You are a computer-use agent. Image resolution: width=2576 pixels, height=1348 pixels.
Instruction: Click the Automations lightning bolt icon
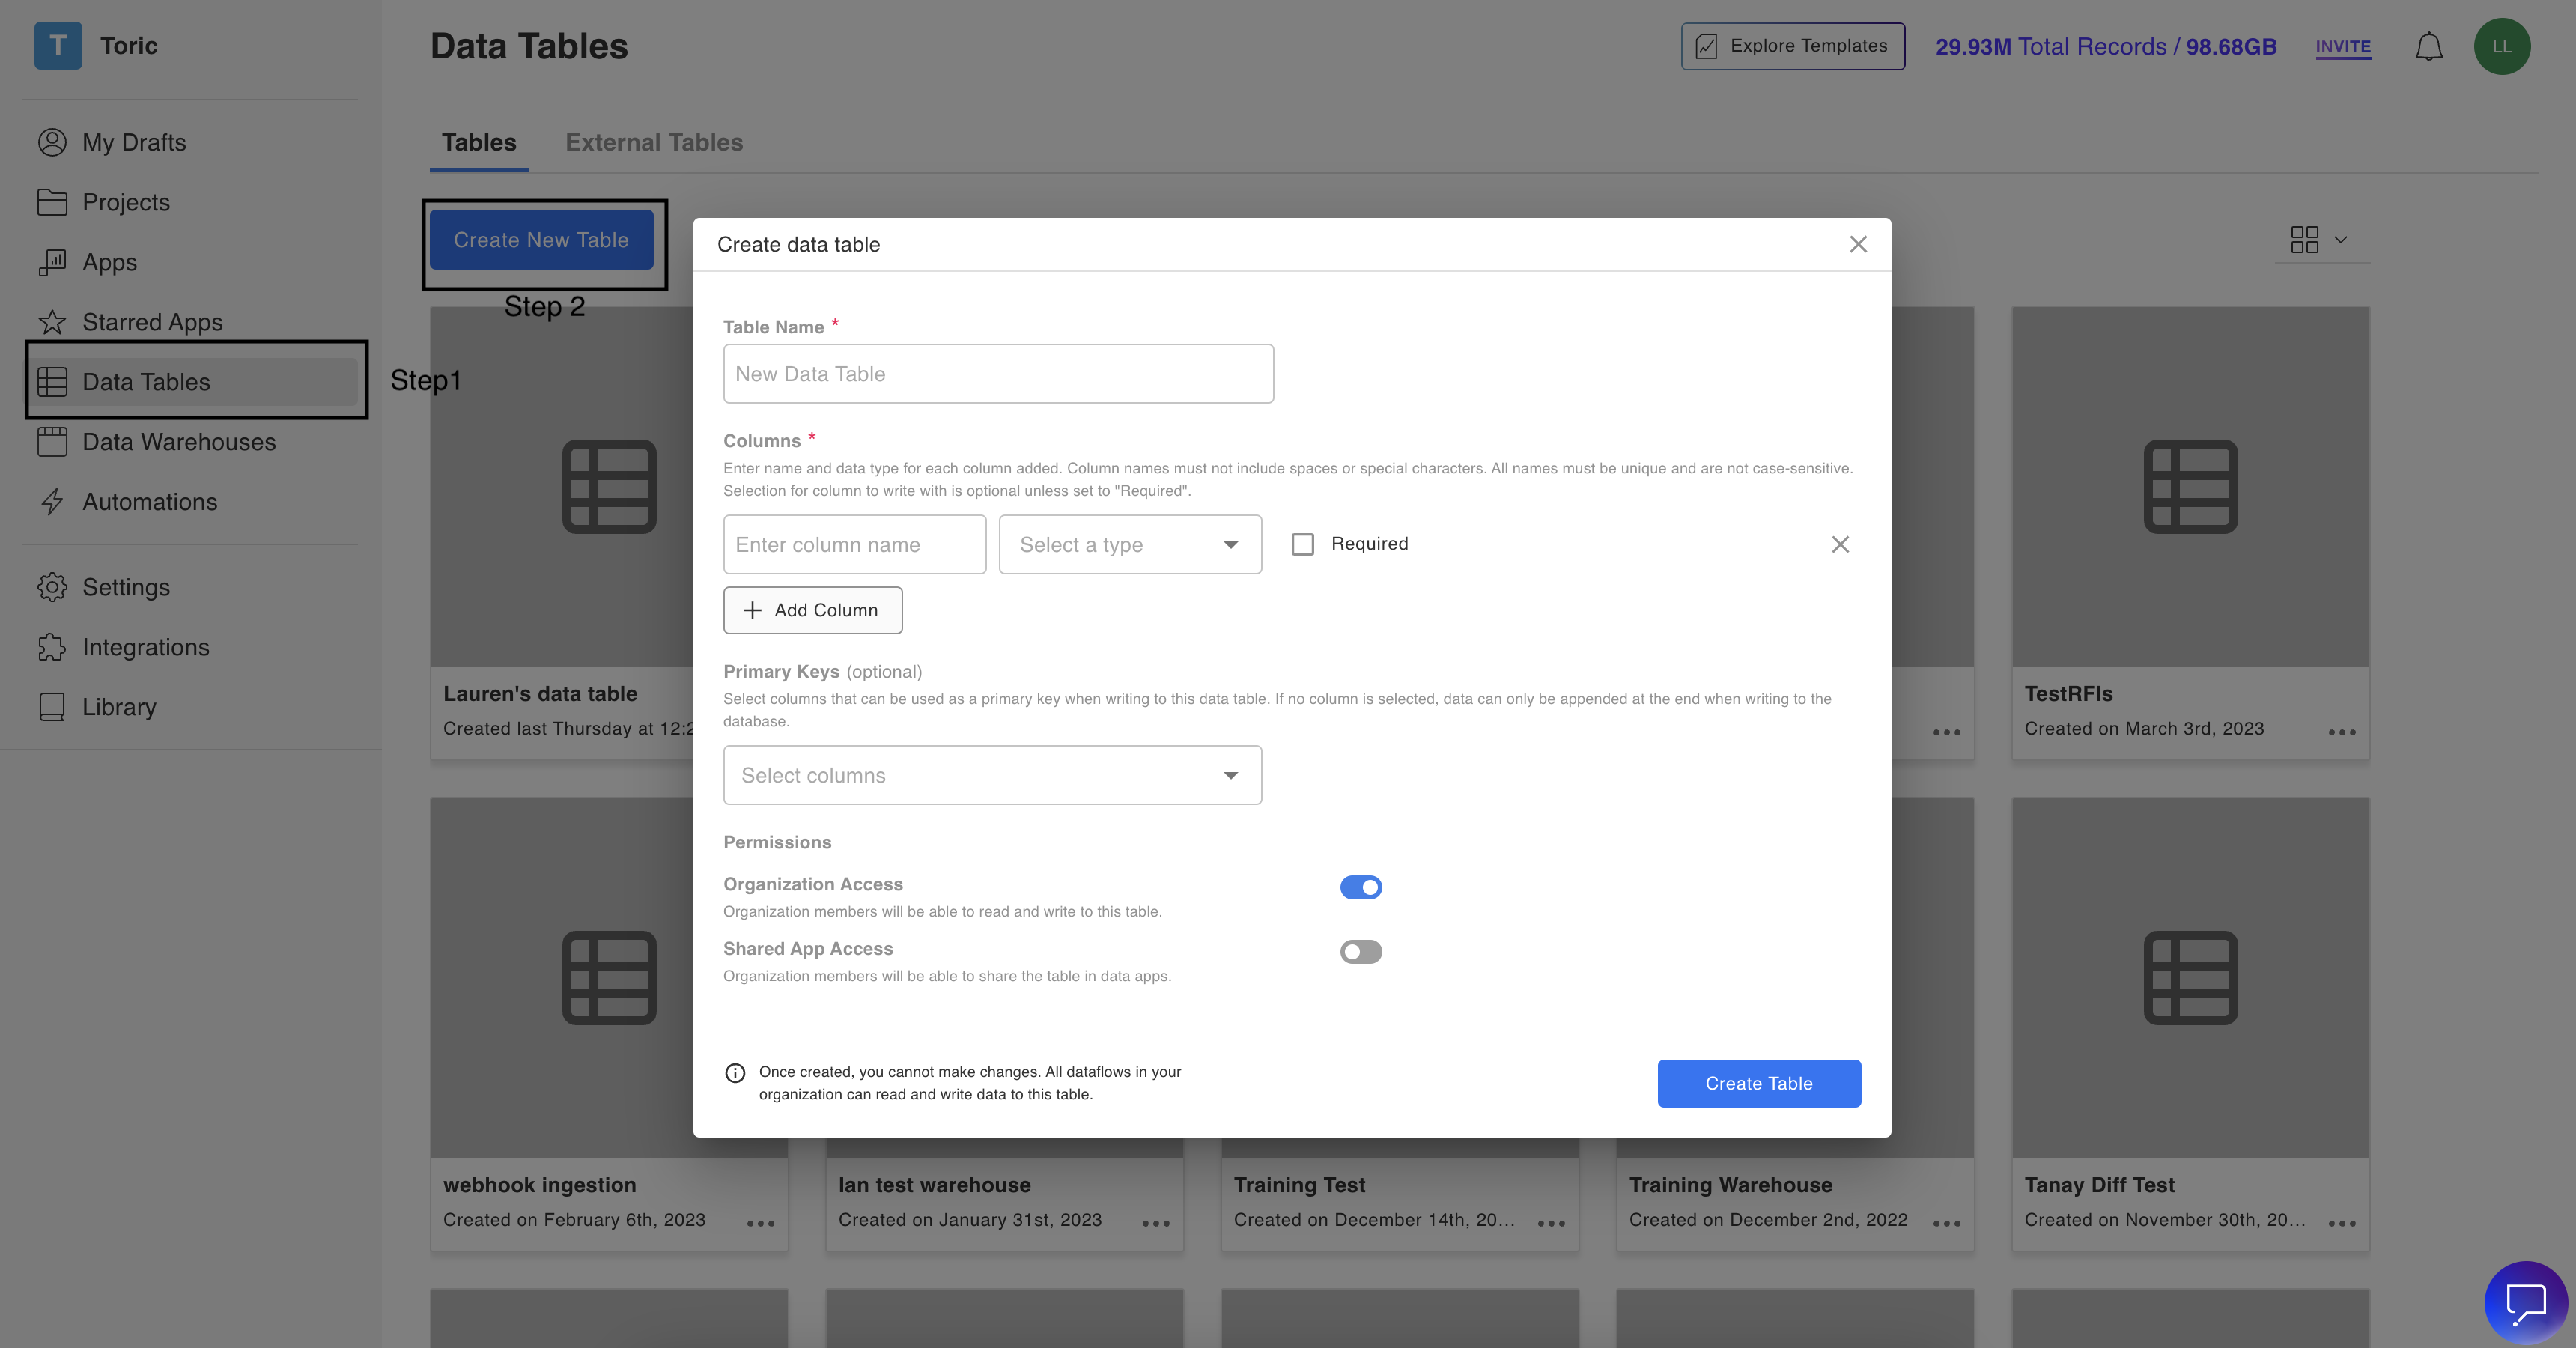coord(52,502)
